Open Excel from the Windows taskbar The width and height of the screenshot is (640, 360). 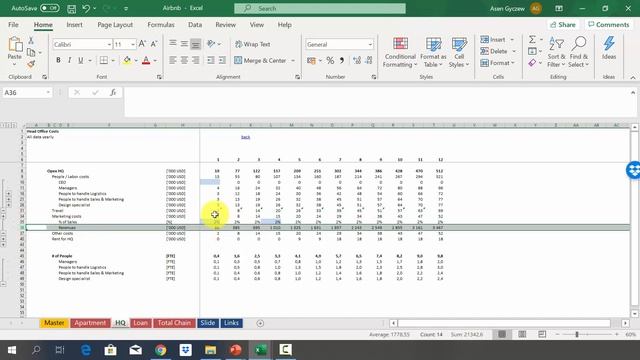point(260,350)
